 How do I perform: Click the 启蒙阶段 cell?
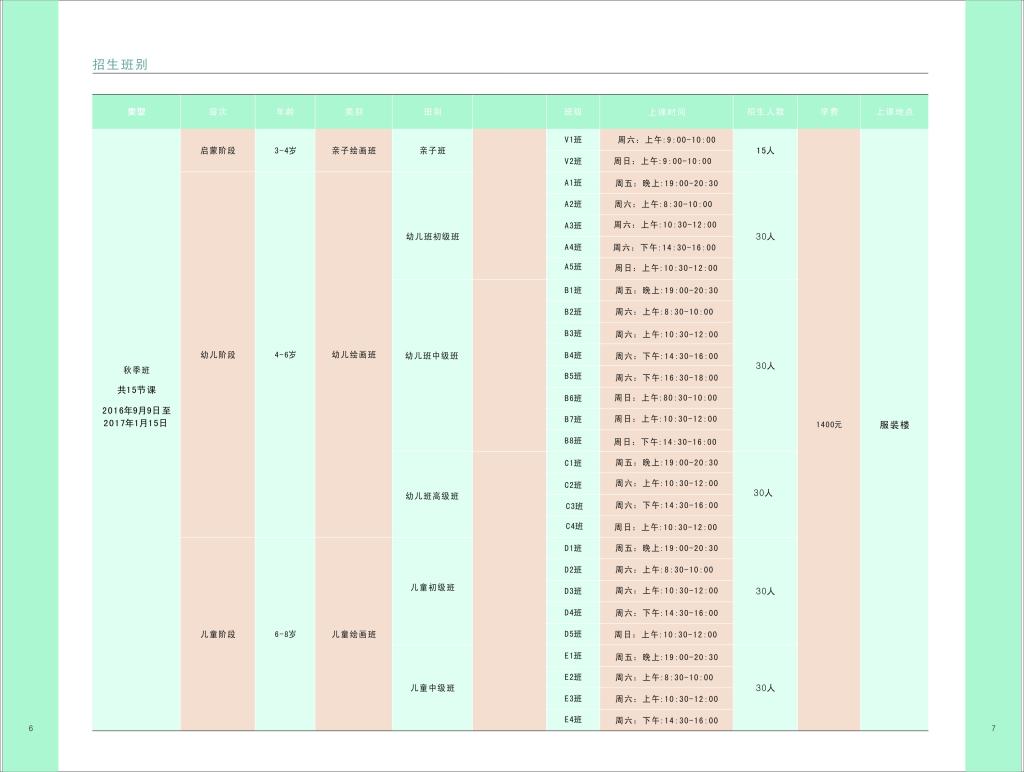(x=217, y=150)
